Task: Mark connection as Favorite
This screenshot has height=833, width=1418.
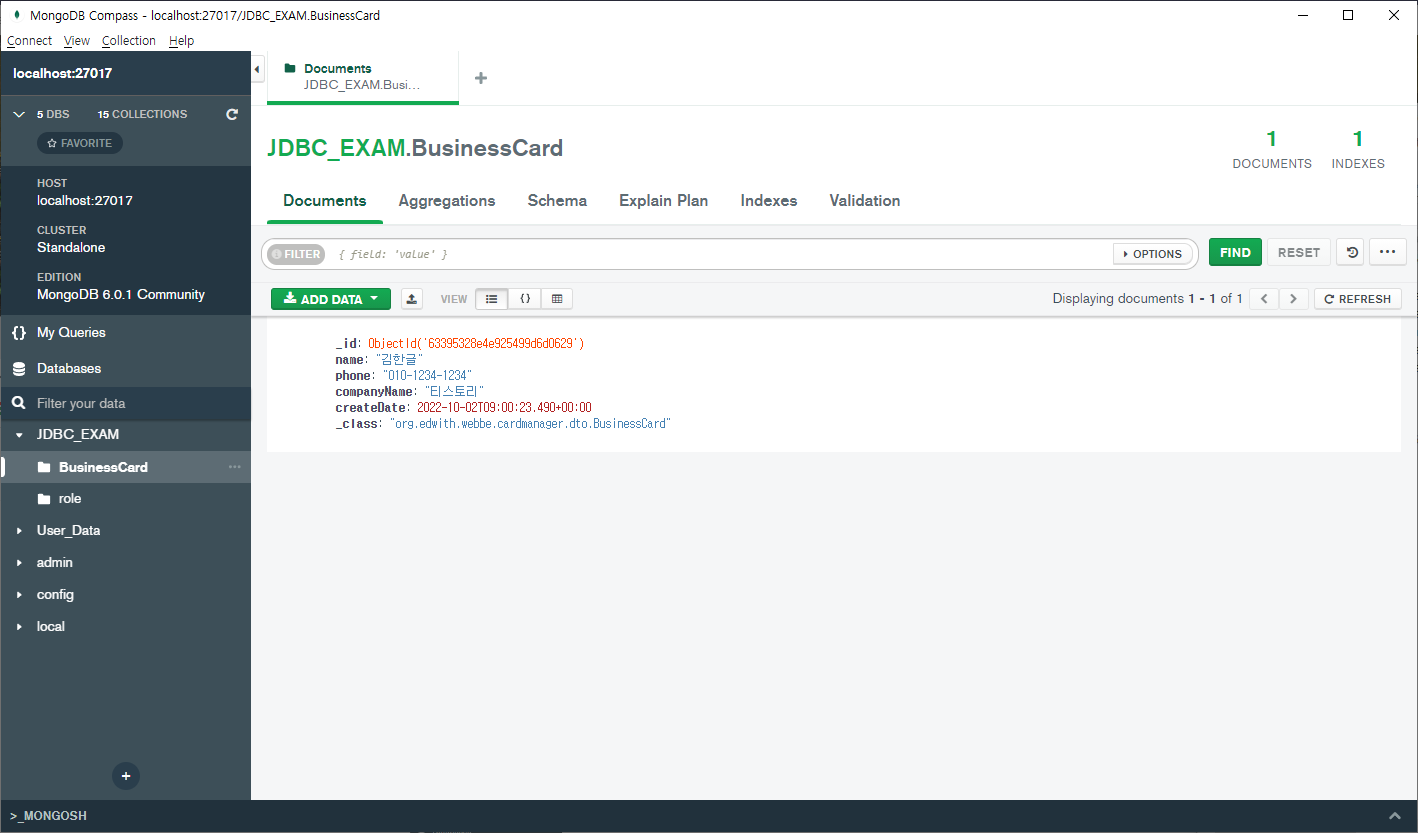Action: coord(80,143)
